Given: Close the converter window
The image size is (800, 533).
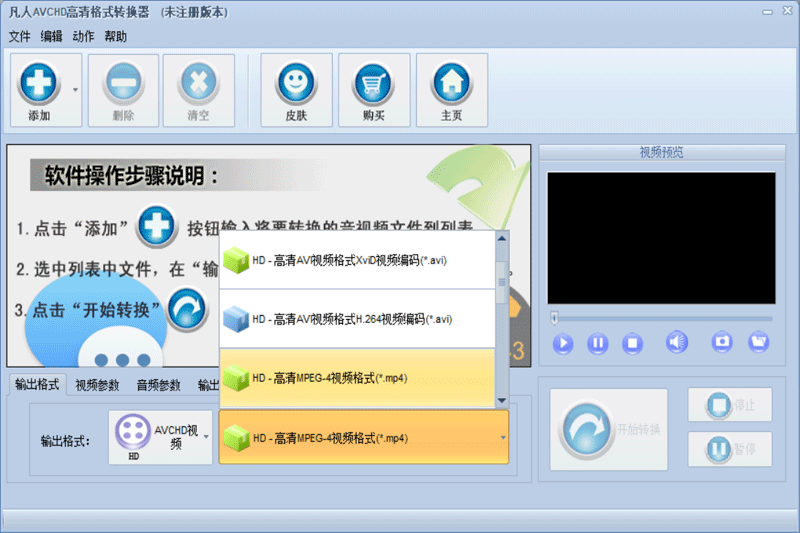Looking at the screenshot, I should point(787,11).
